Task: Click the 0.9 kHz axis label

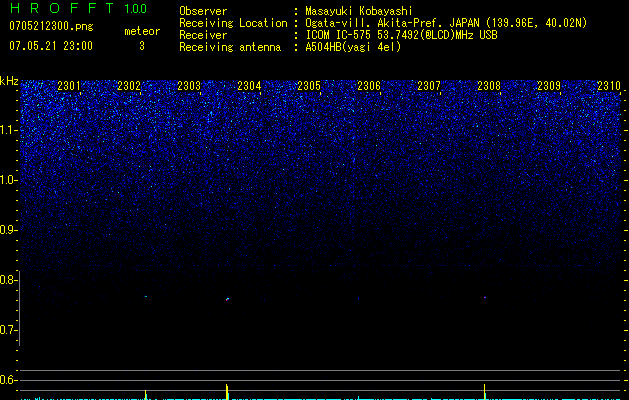Action: pyautogui.click(x=9, y=230)
